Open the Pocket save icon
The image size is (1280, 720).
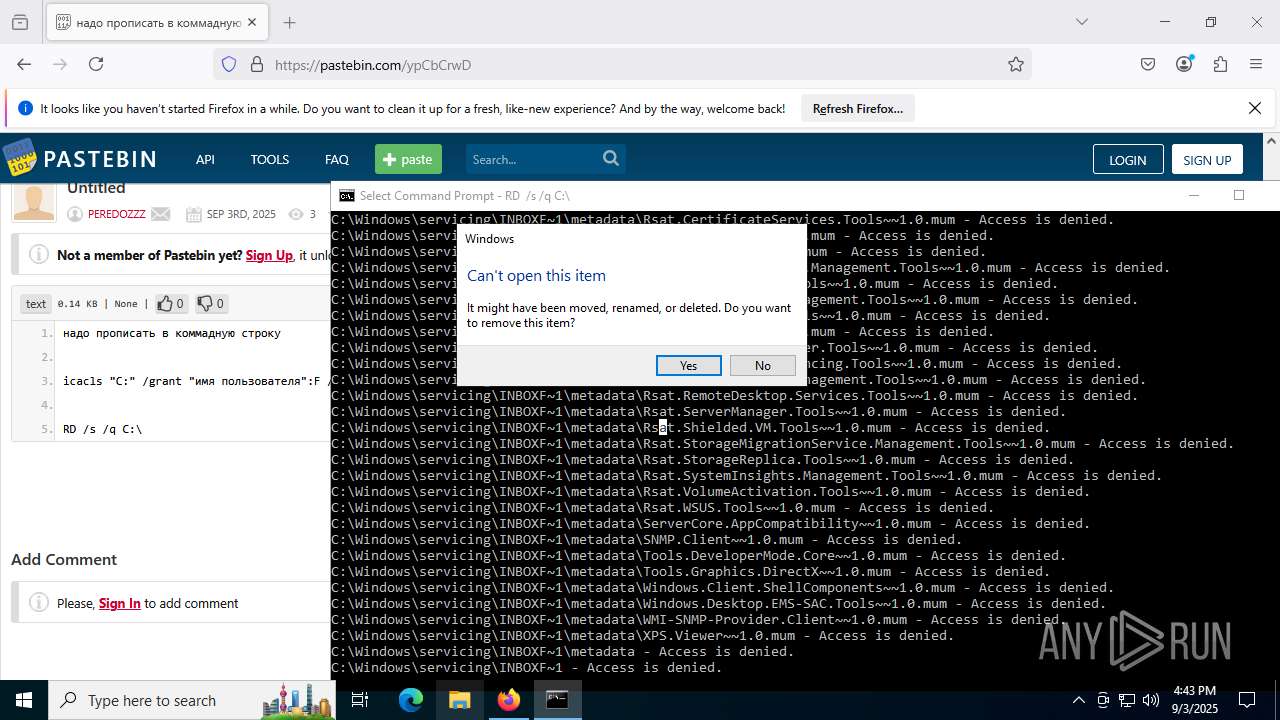[x=1148, y=64]
